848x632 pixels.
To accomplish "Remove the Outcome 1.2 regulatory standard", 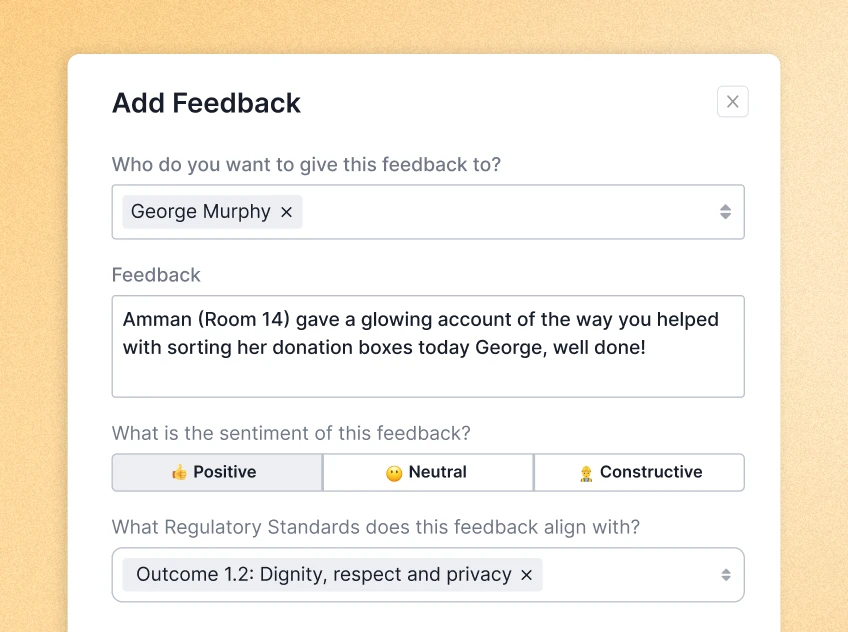I will (x=526, y=574).
